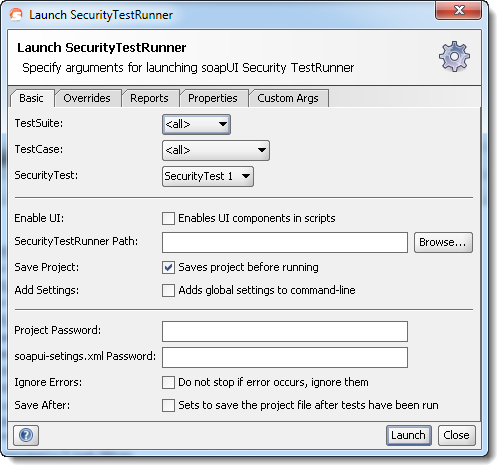Viewport: 504px width, 472px height.
Task: Click the help question mark icon
Action: (26, 435)
